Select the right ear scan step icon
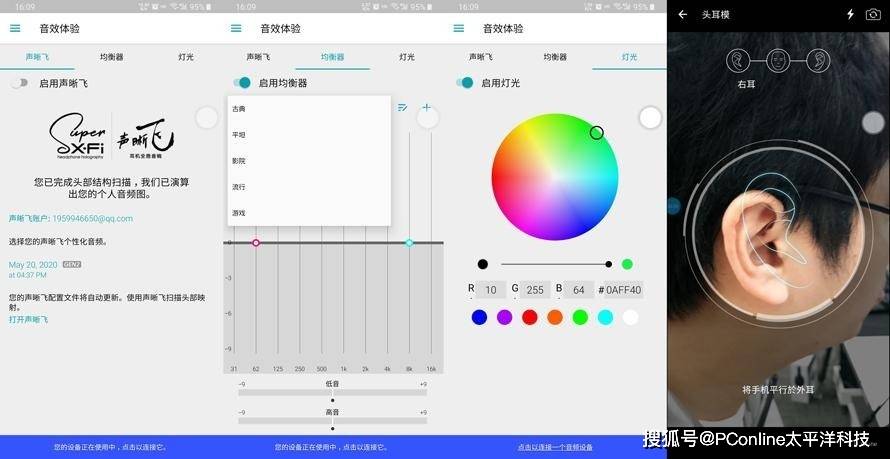Screen dimensions: 890x459 pos(738,61)
